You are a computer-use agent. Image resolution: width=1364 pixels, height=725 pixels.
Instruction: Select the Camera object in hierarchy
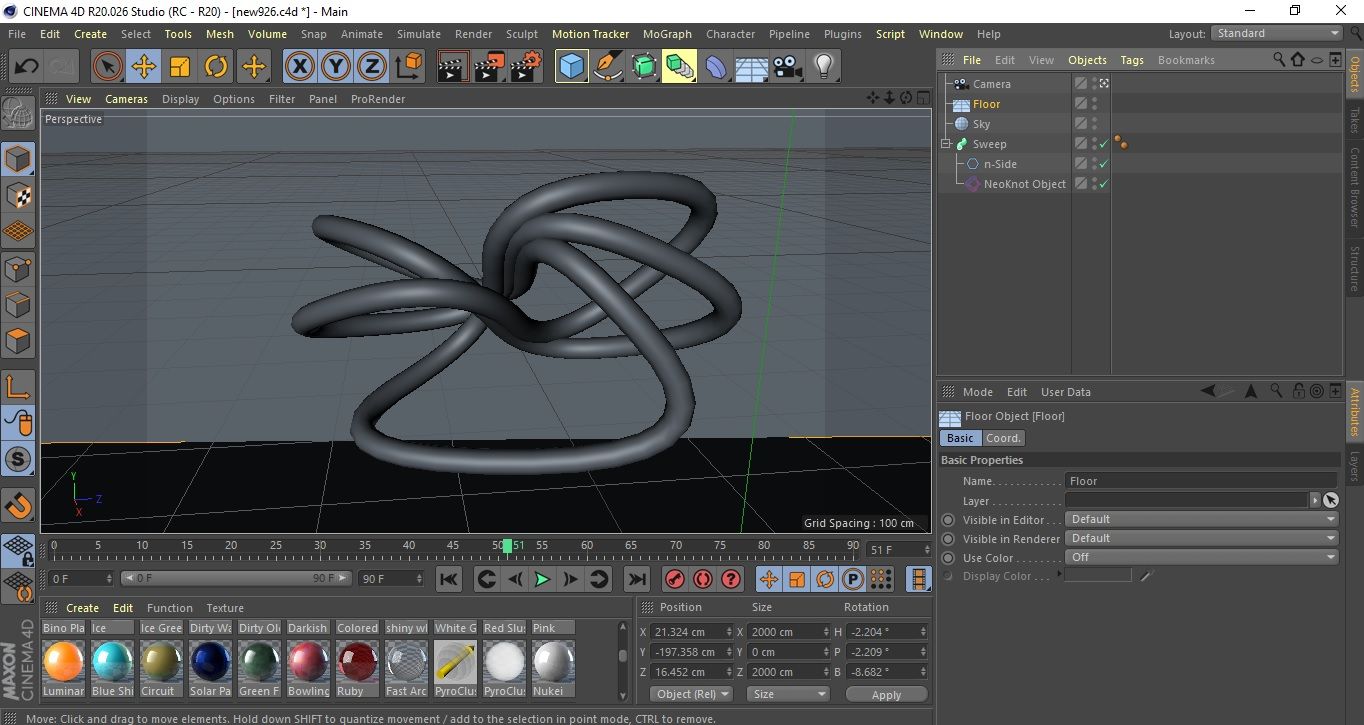tap(991, 84)
